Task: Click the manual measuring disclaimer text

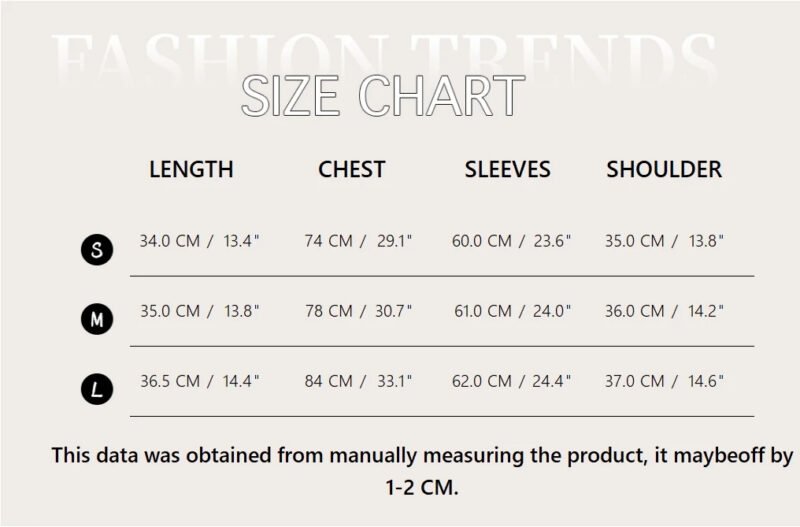Action: coord(422,471)
